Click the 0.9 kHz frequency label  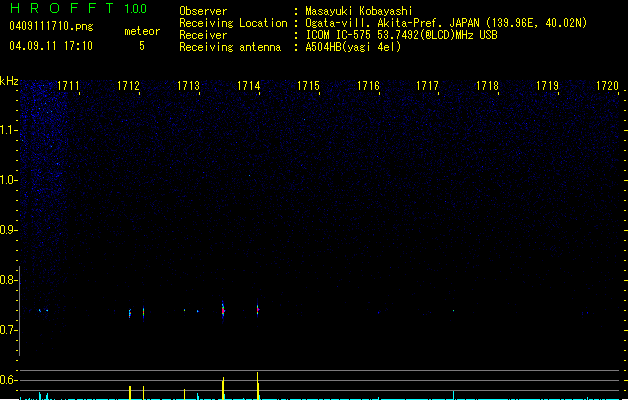(x=8, y=230)
